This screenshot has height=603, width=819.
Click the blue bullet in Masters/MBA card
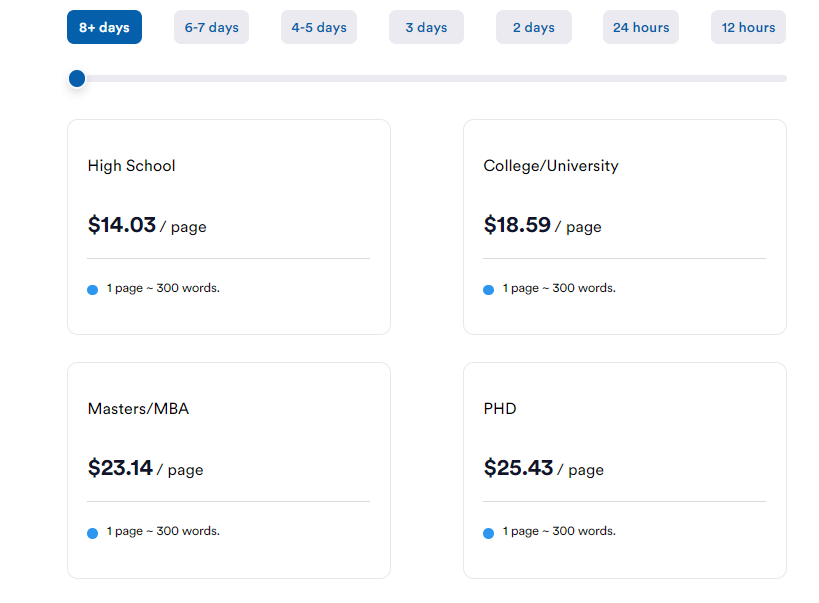(x=92, y=533)
